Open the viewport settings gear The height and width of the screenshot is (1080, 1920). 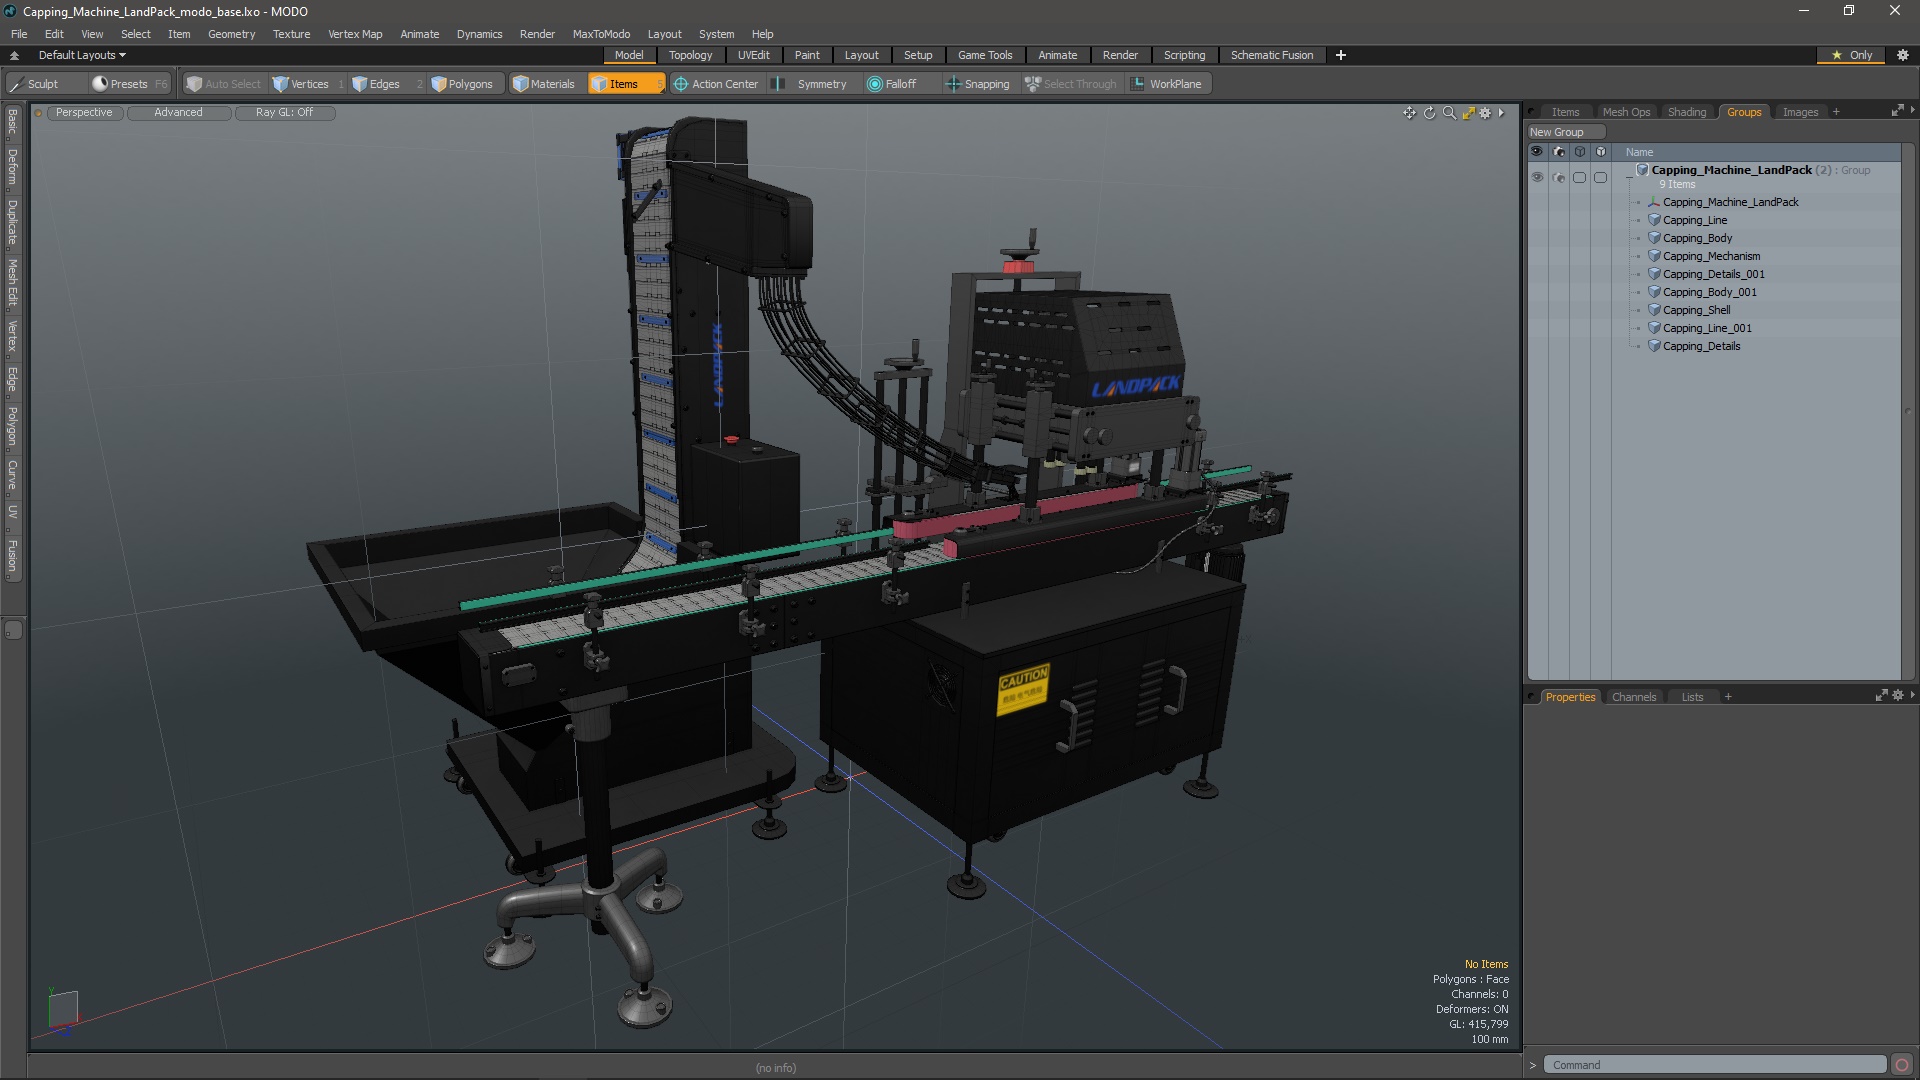[1485, 113]
